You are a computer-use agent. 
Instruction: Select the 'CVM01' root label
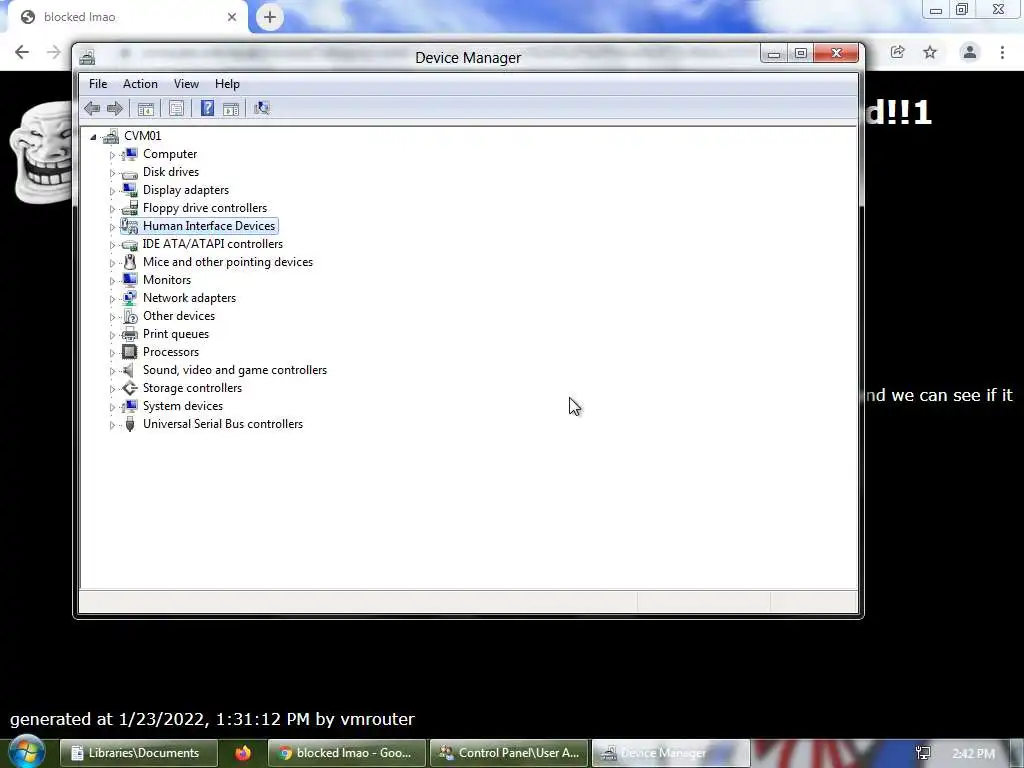click(142, 136)
